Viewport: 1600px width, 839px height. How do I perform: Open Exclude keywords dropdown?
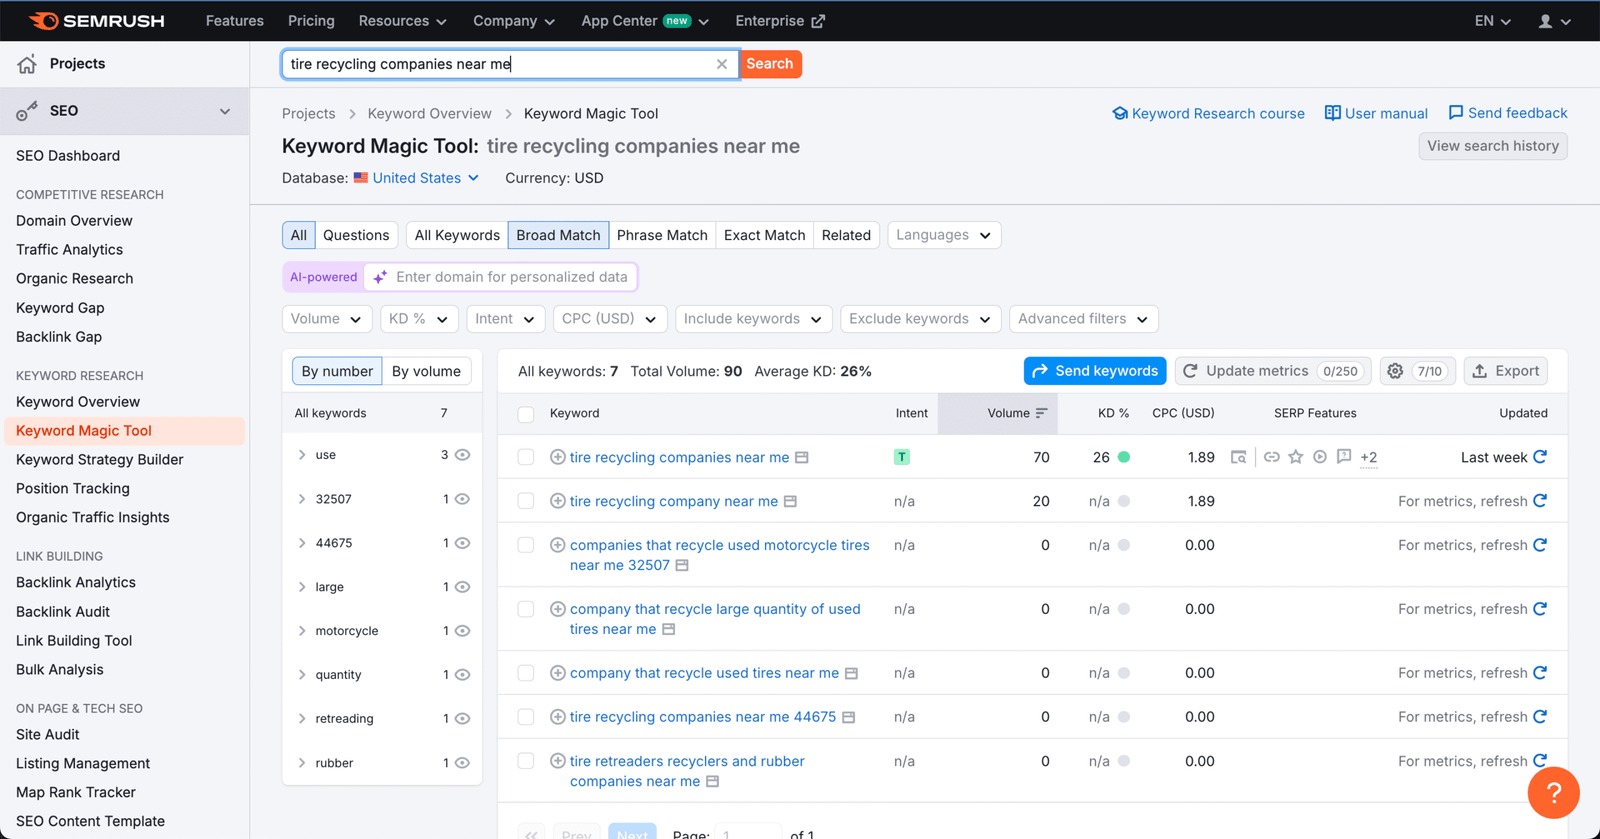pyautogui.click(x=920, y=319)
